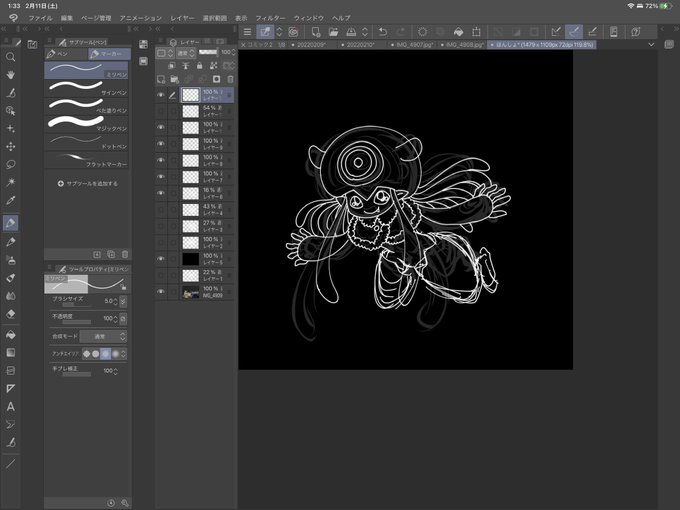This screenshot has height=510, width=680.
Task: Switch to the マーカー sub tool tab
Action: (x=109, y=54)
